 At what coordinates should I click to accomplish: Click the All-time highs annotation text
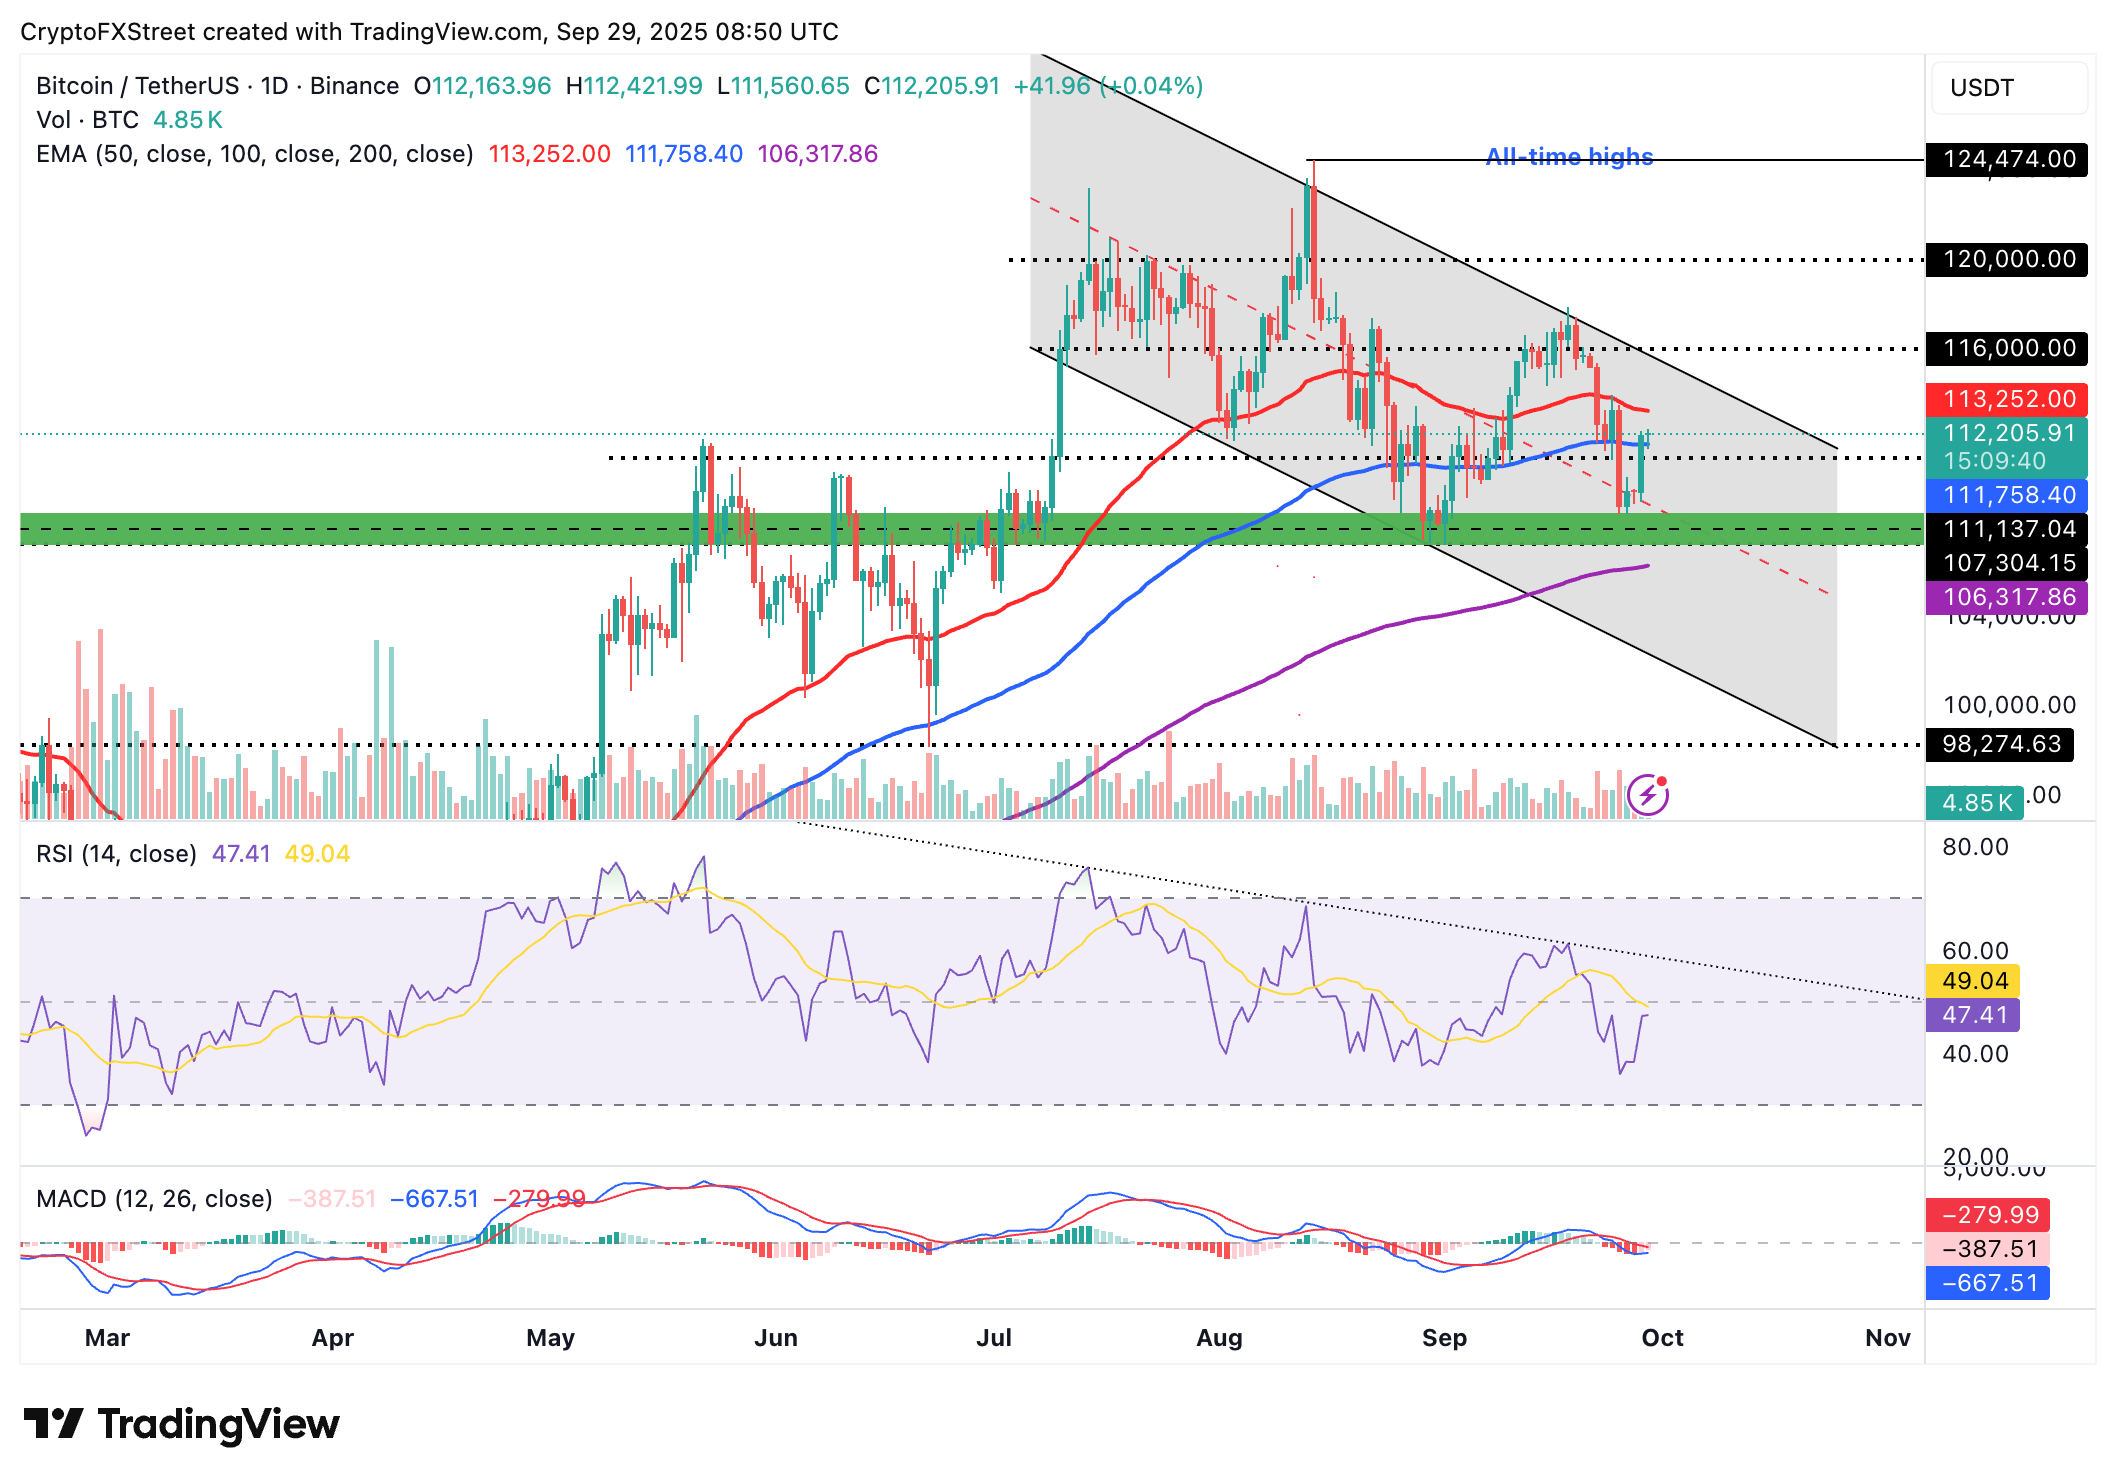pos(1568,157)
